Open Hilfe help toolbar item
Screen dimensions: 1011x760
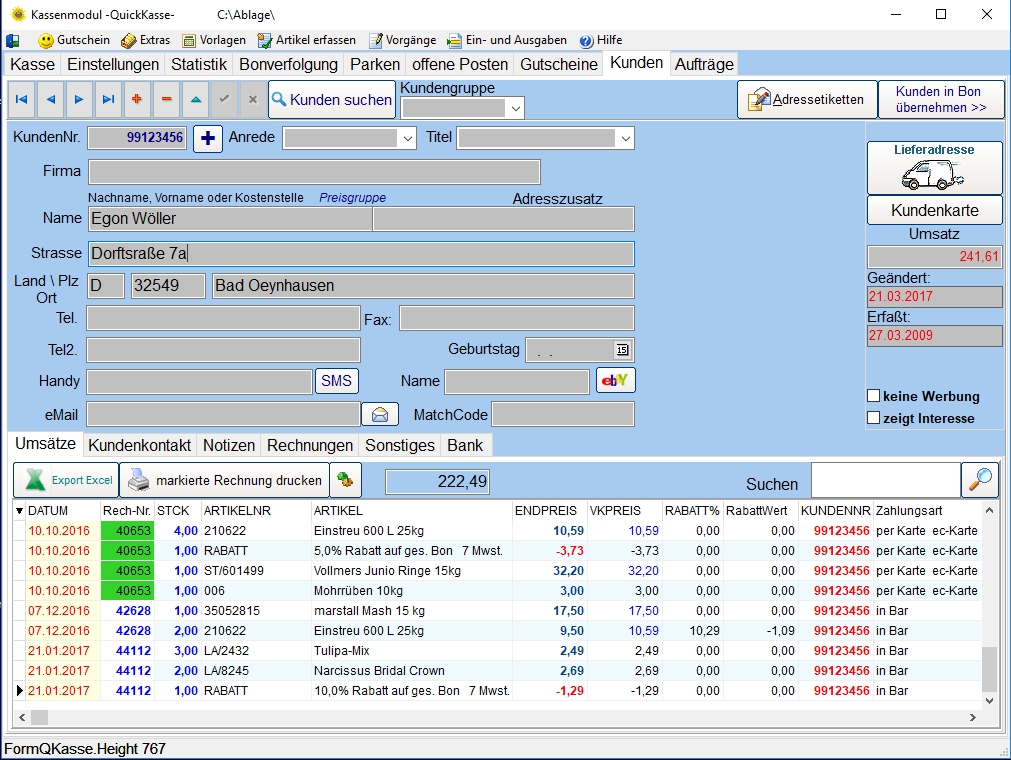601,41
